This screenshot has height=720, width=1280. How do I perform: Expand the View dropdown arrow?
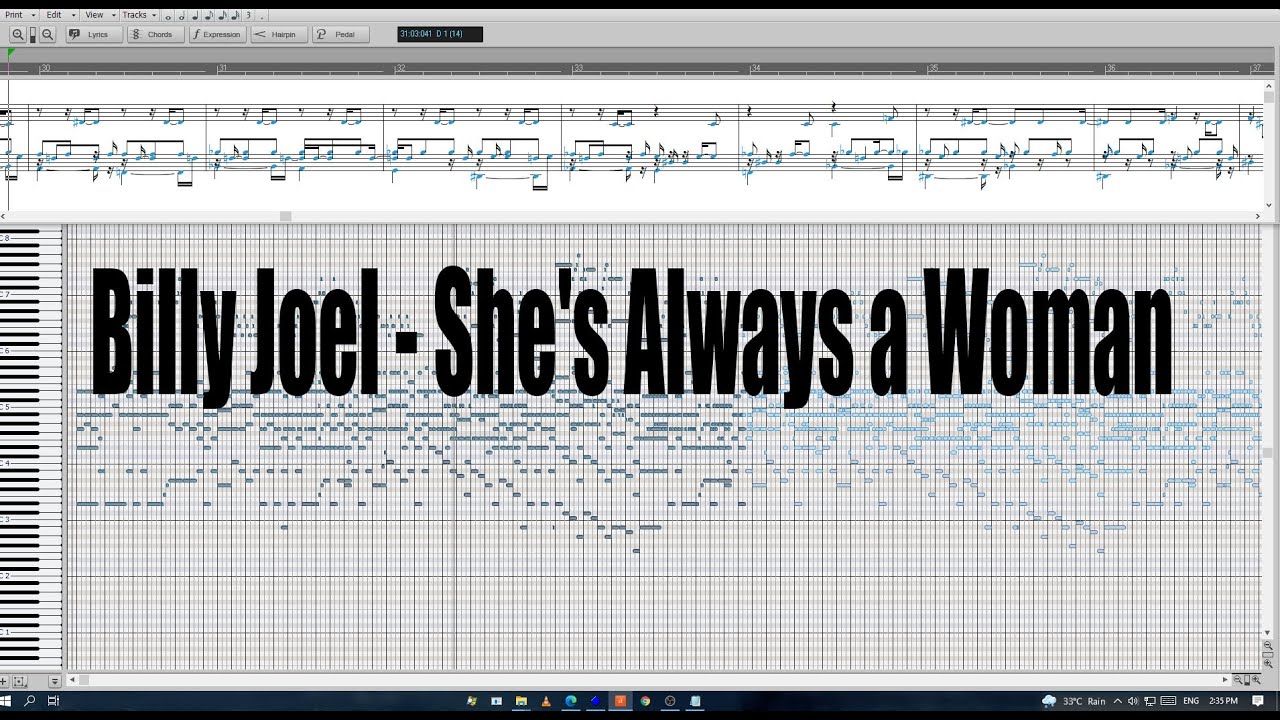[x=114, y=15]
